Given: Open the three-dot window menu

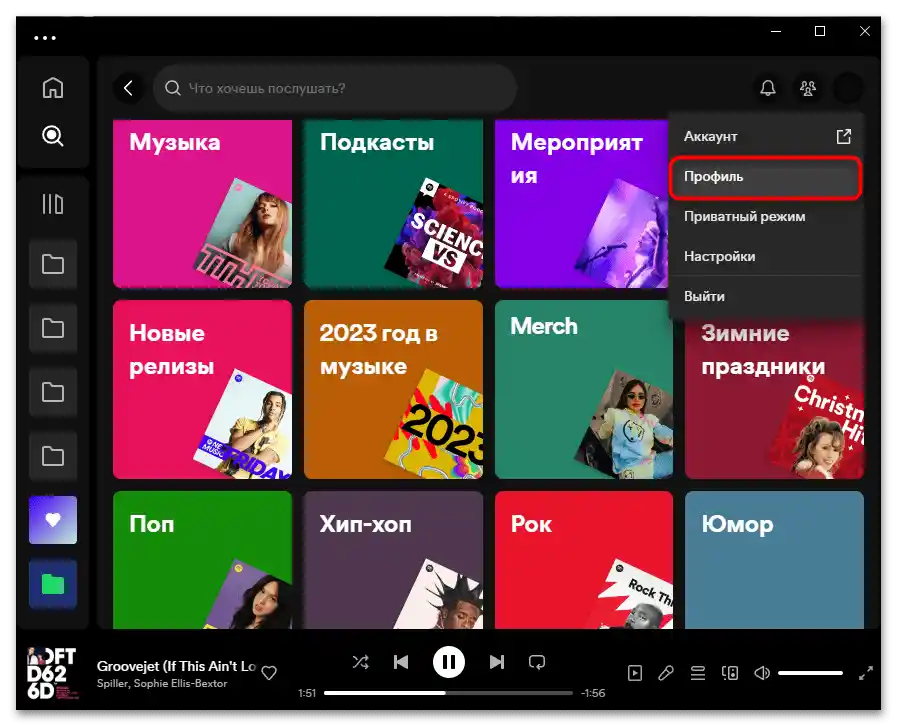Looking at the screenshot, I should (x=44, y=36).
